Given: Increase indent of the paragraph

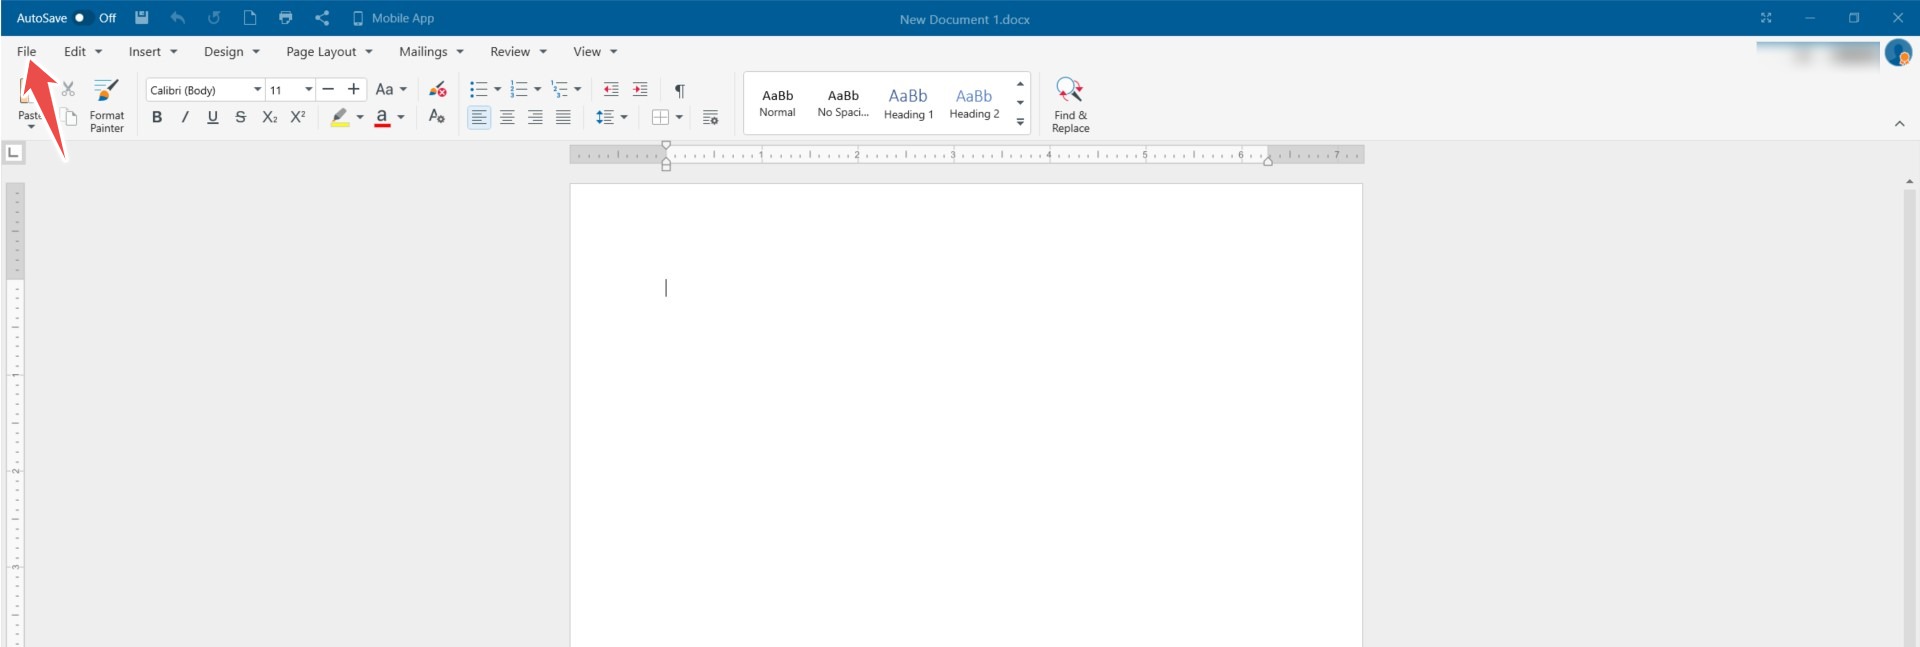Looking at the screenshot, I should tap(640, 90).
